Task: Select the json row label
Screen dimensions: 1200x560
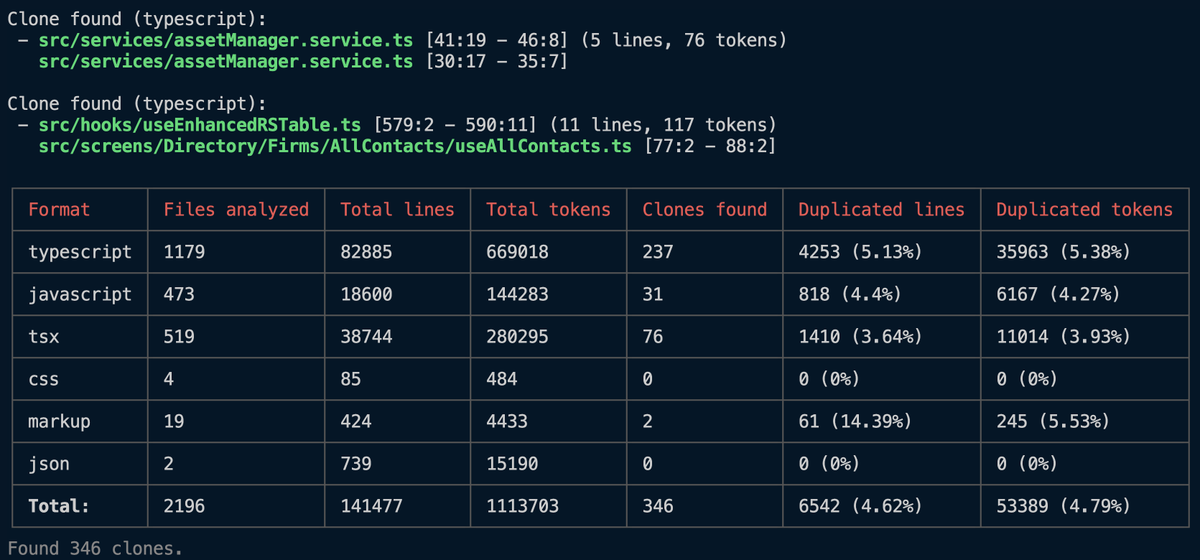Action: (x=49, y=464)
